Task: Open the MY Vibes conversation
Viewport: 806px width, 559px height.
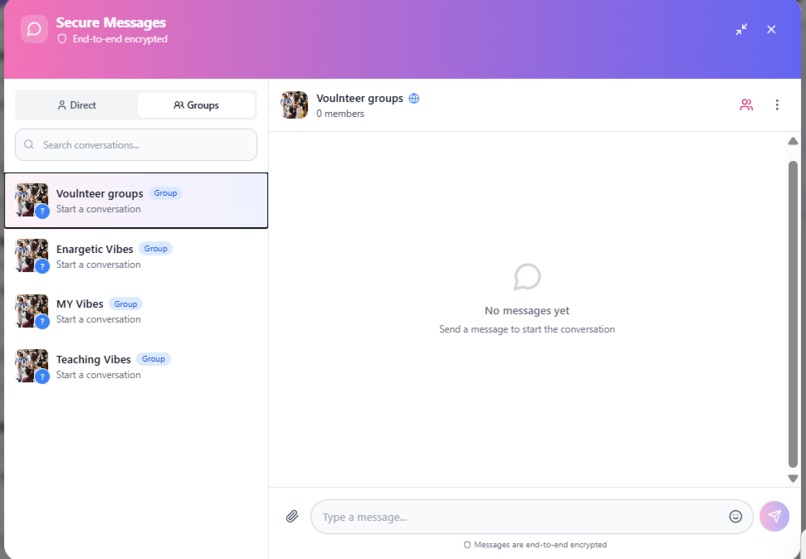Action: [x=136, y=311]
